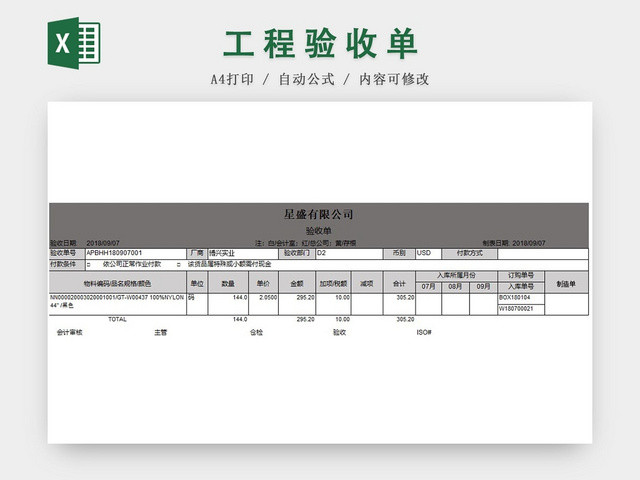Select the 08月 month header

[455, 287]
